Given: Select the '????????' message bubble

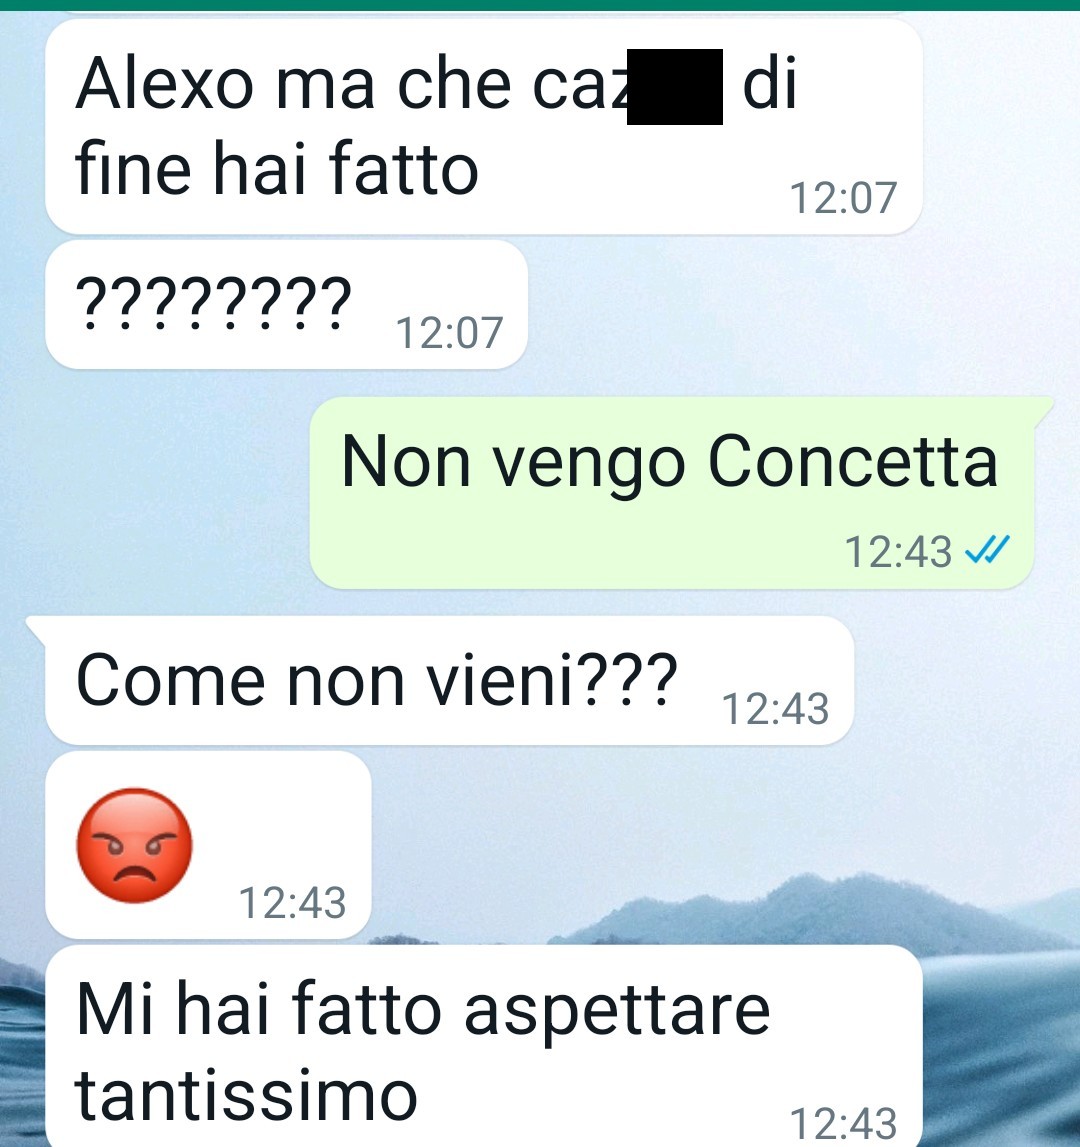Looking at the screenshot, I should pyautogui.click(x=286, y=304).
